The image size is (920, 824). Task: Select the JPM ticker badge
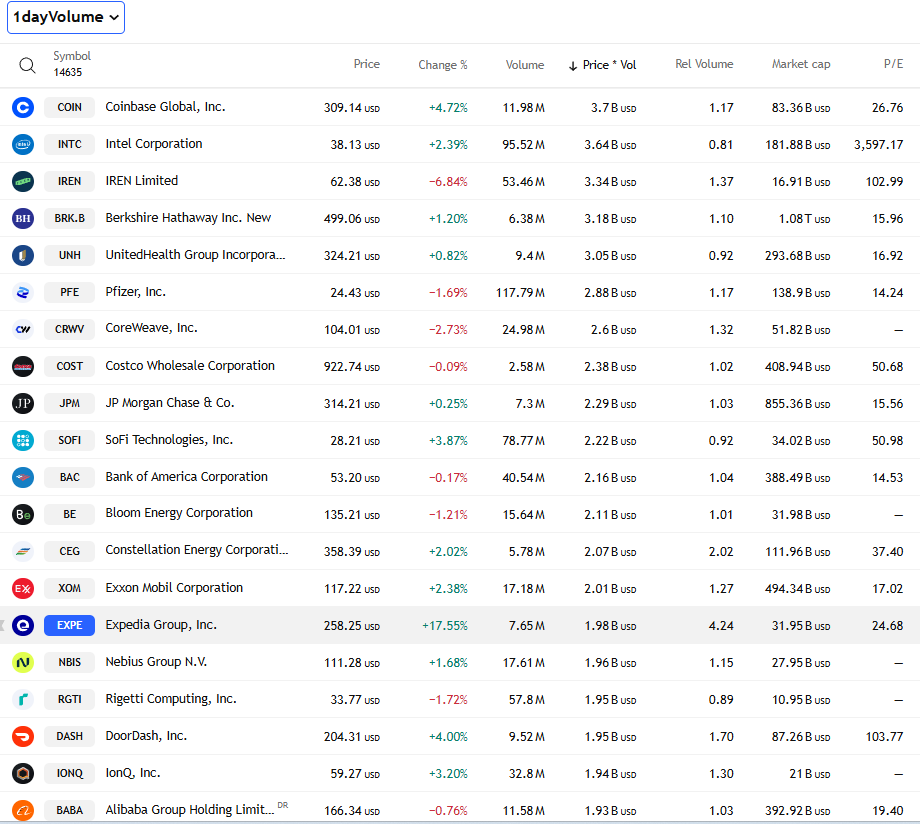pyautogui.click(x=69, y=403)
